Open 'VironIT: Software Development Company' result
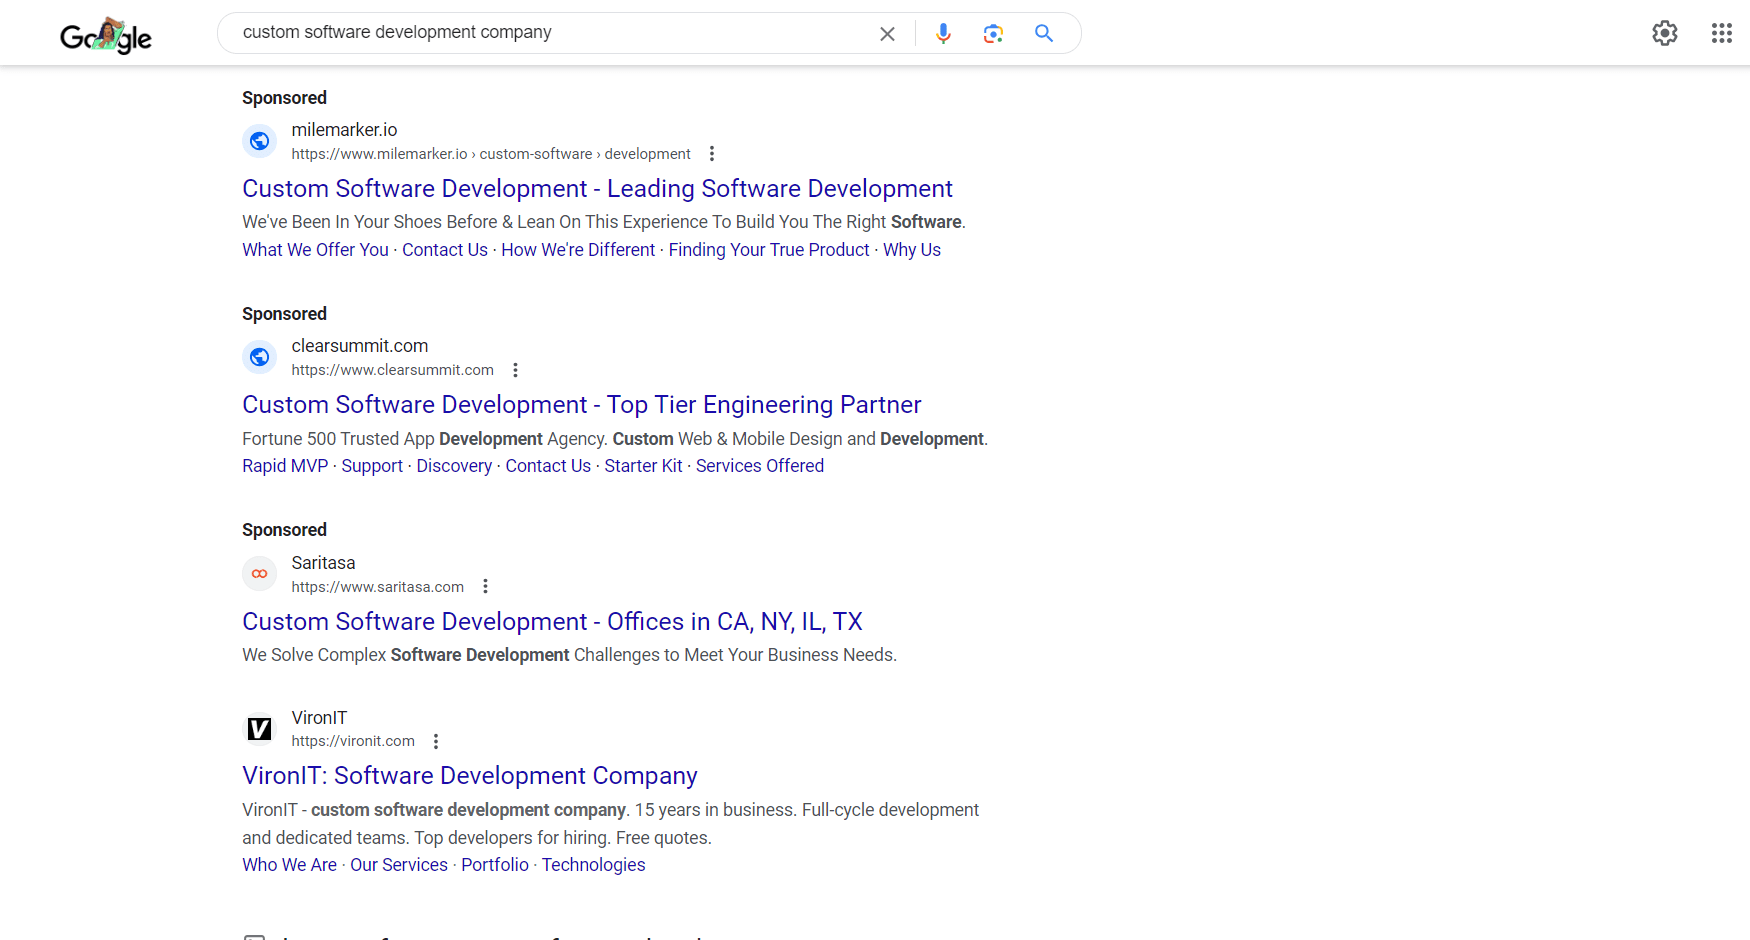 tap(470, 776)
